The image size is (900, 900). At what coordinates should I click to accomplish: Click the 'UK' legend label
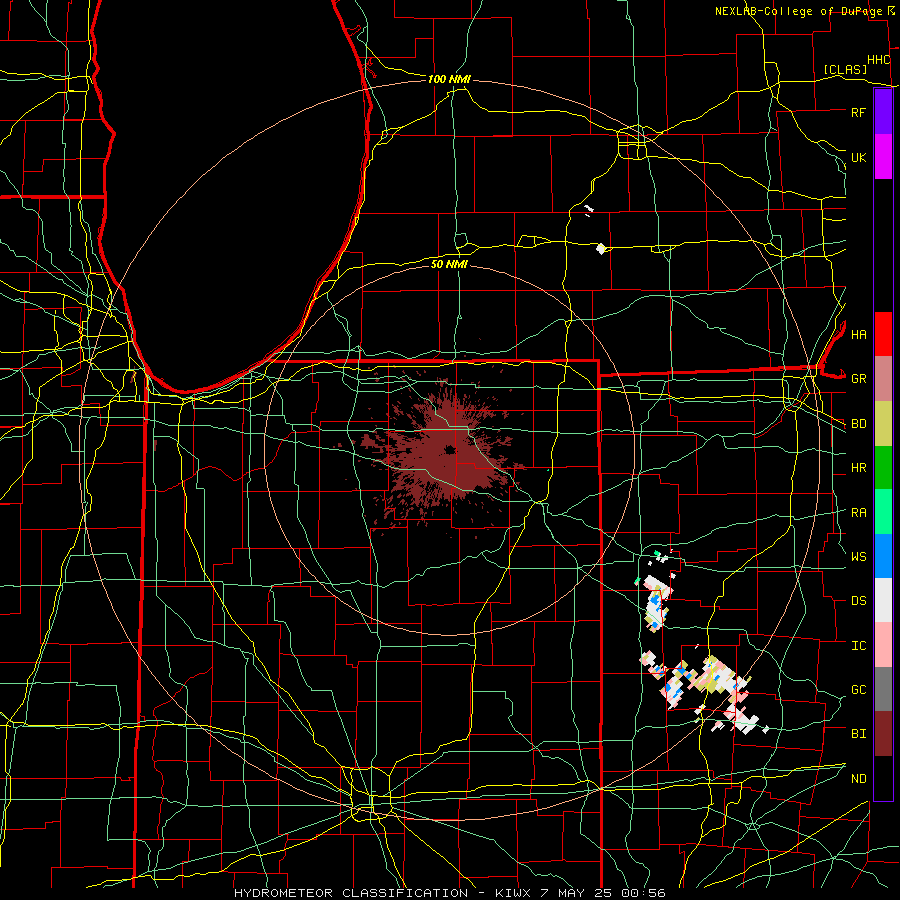pyautogui.click(x=858, y=157)
